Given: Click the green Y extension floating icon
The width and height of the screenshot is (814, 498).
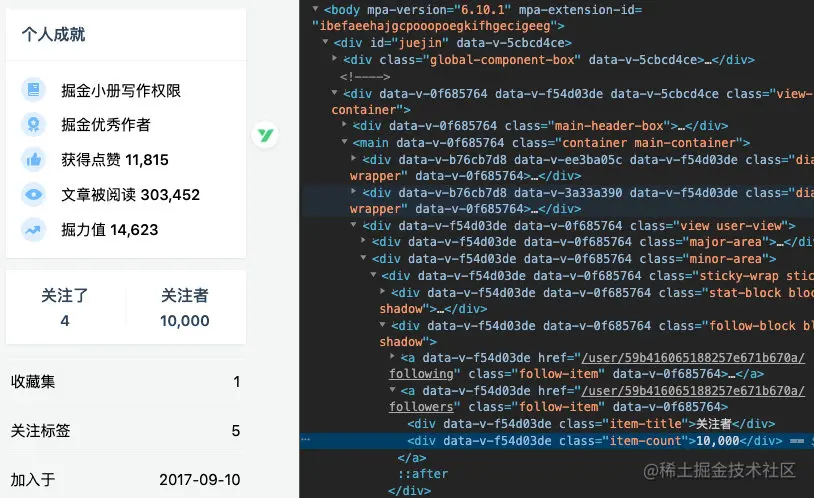Looking at the screenshot, I should pyautogui.click(x=265, y=135).
